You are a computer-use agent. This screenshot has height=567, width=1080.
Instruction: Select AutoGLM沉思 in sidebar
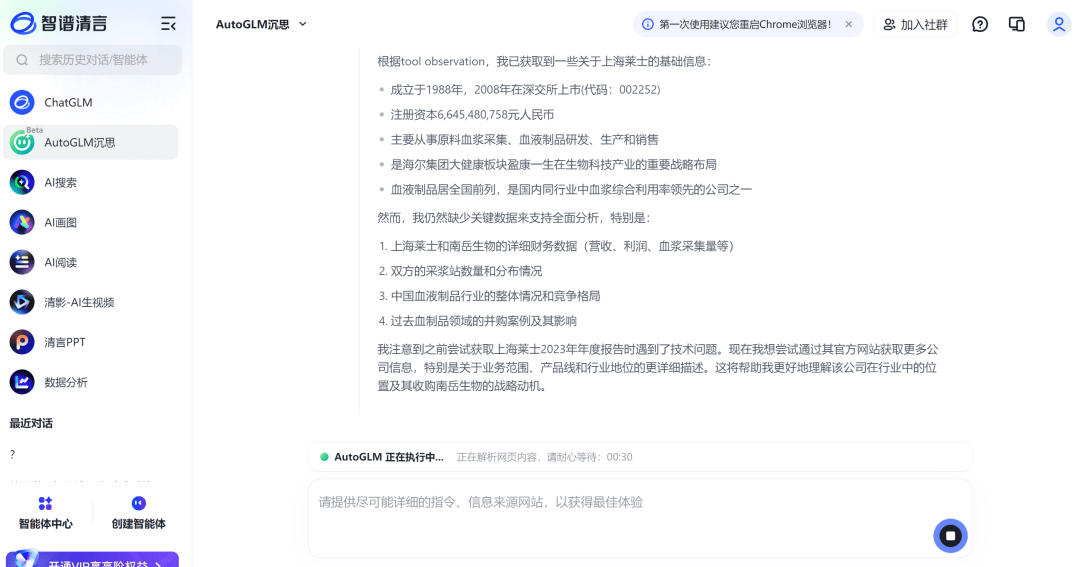point(91,143)
